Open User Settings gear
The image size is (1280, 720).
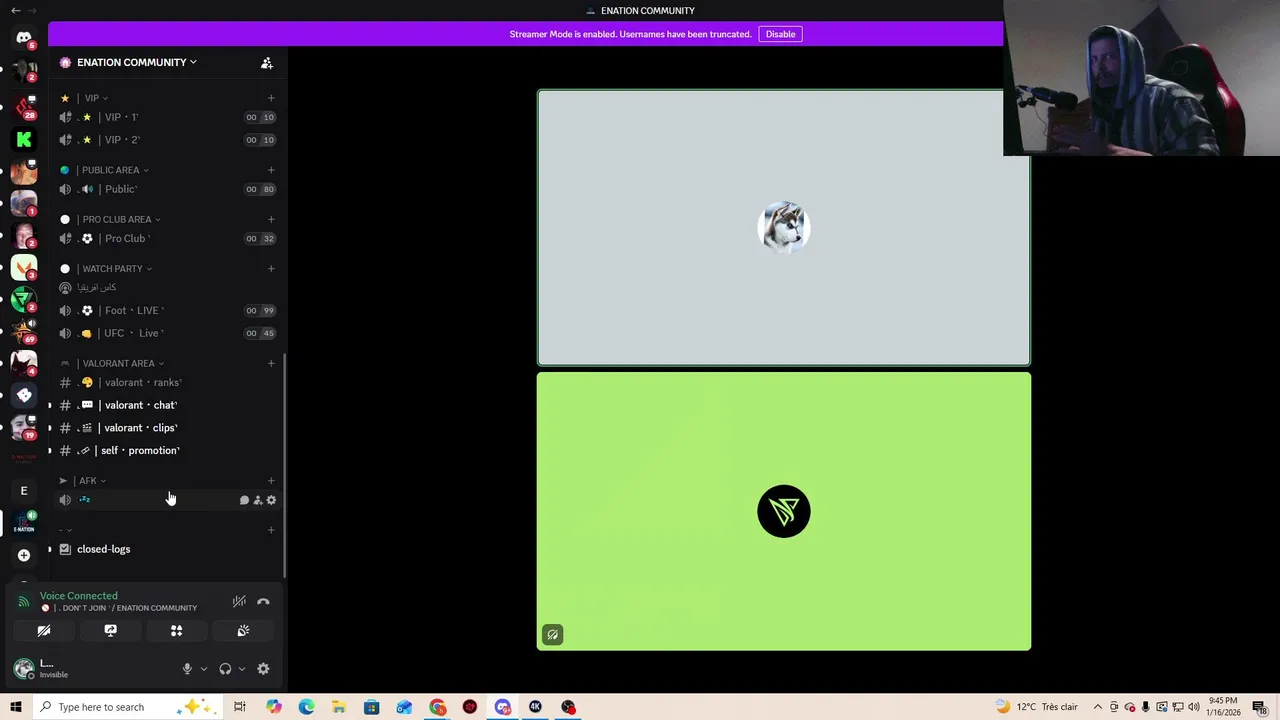click(263, 669)
